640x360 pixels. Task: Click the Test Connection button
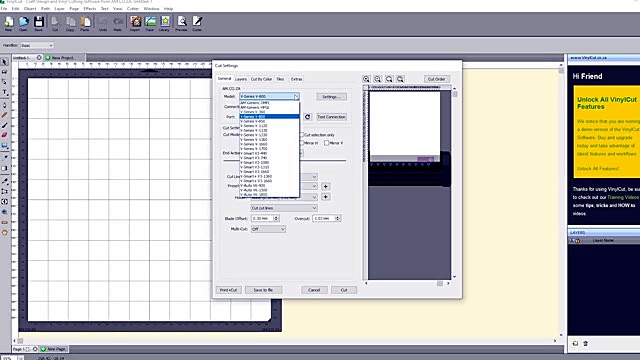(331, 117)
